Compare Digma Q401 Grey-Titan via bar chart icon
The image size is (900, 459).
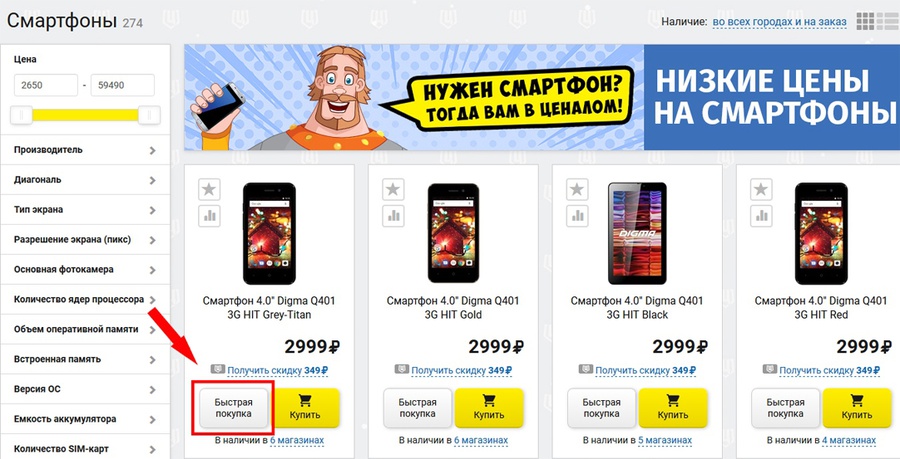point(210,216)
